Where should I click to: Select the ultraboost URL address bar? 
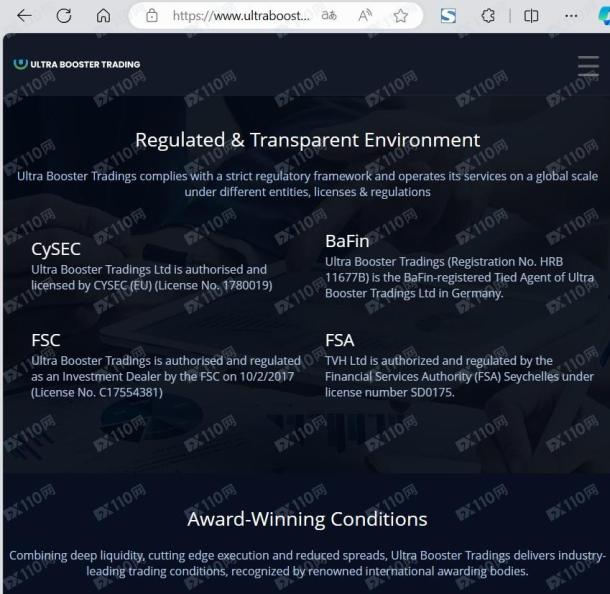241,16
